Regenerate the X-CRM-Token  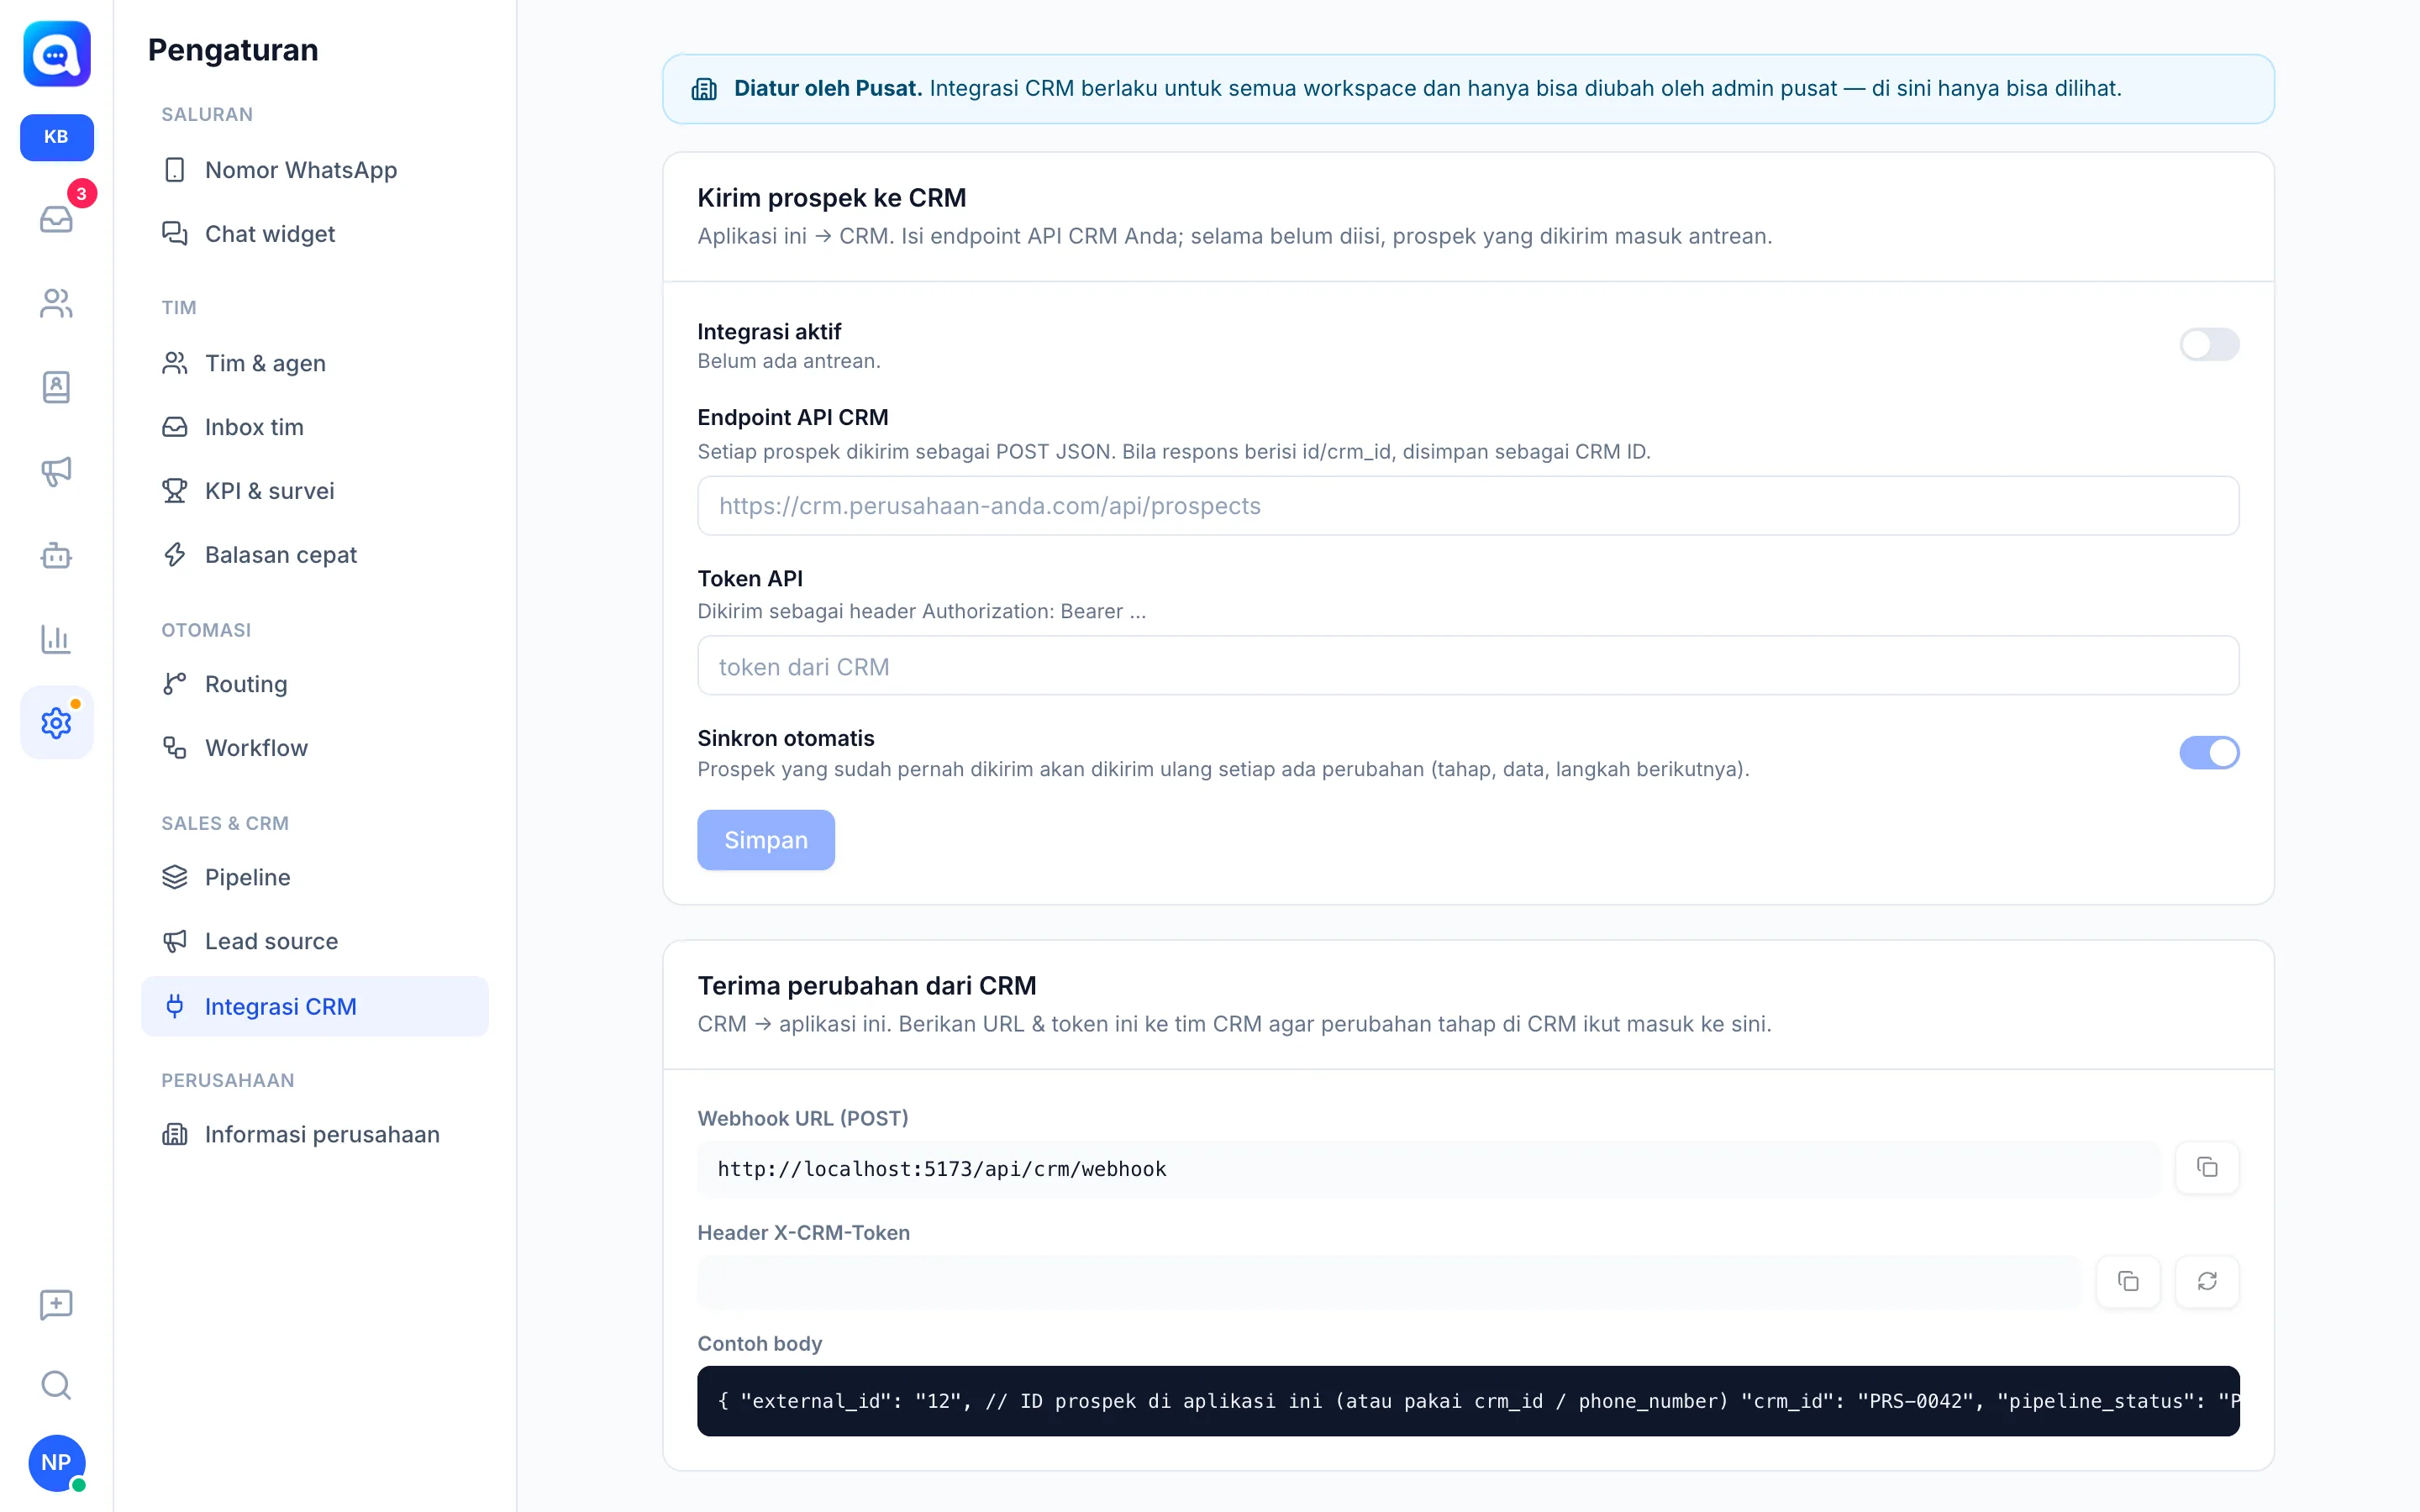pos(2207,1281)
